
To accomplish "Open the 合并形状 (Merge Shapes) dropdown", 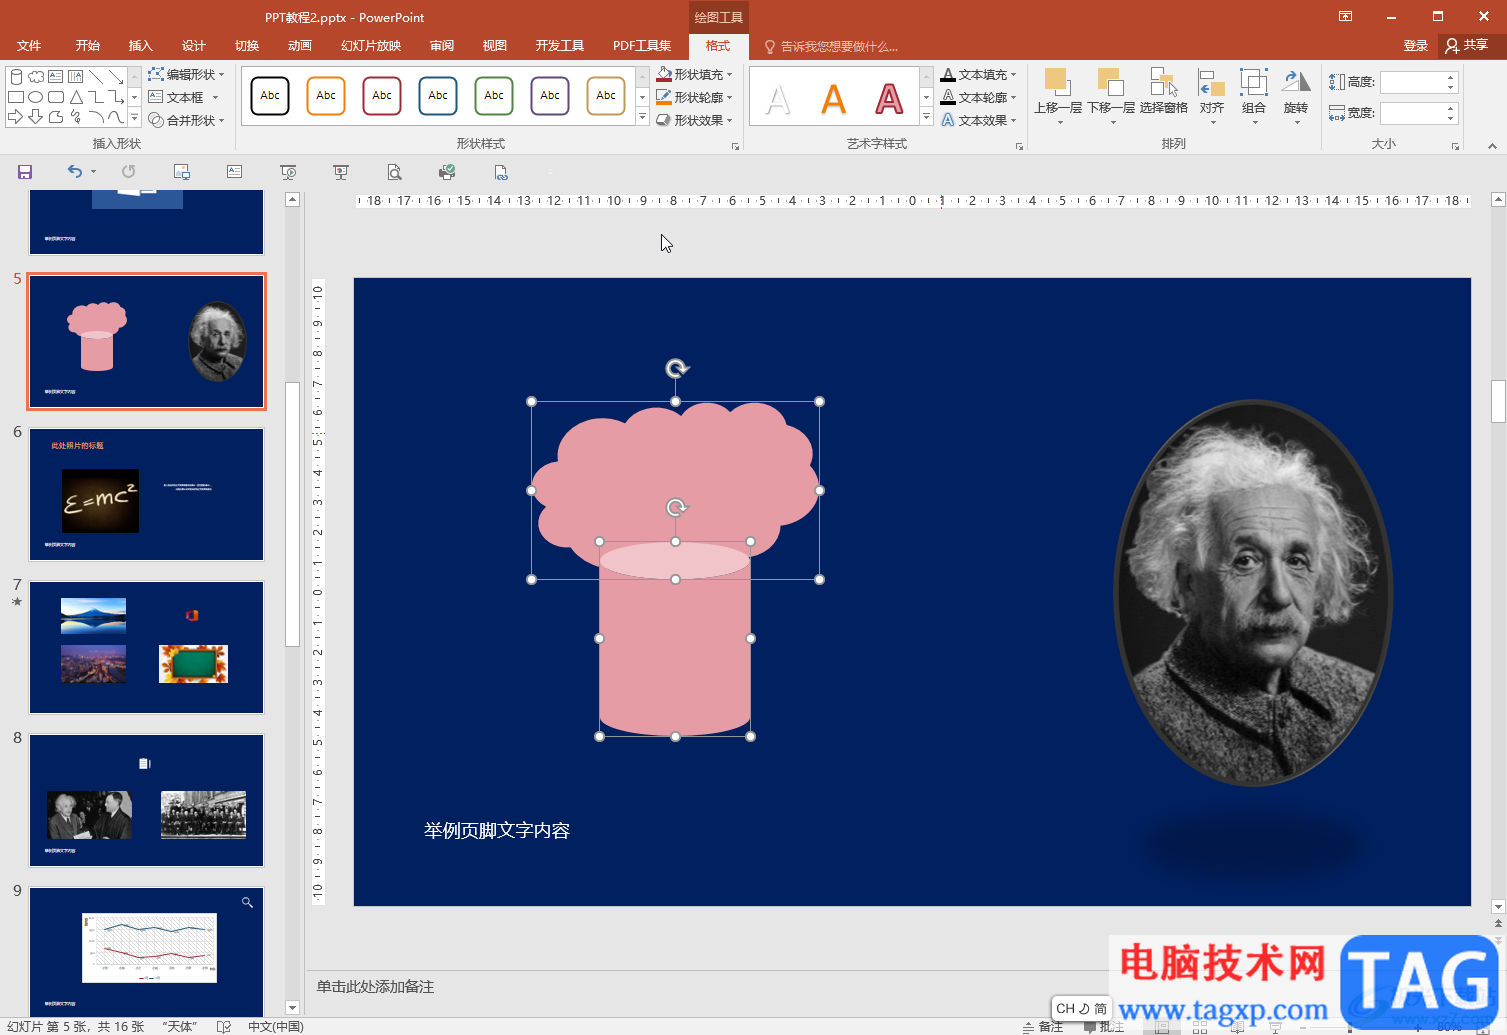I will pos(186,120).
